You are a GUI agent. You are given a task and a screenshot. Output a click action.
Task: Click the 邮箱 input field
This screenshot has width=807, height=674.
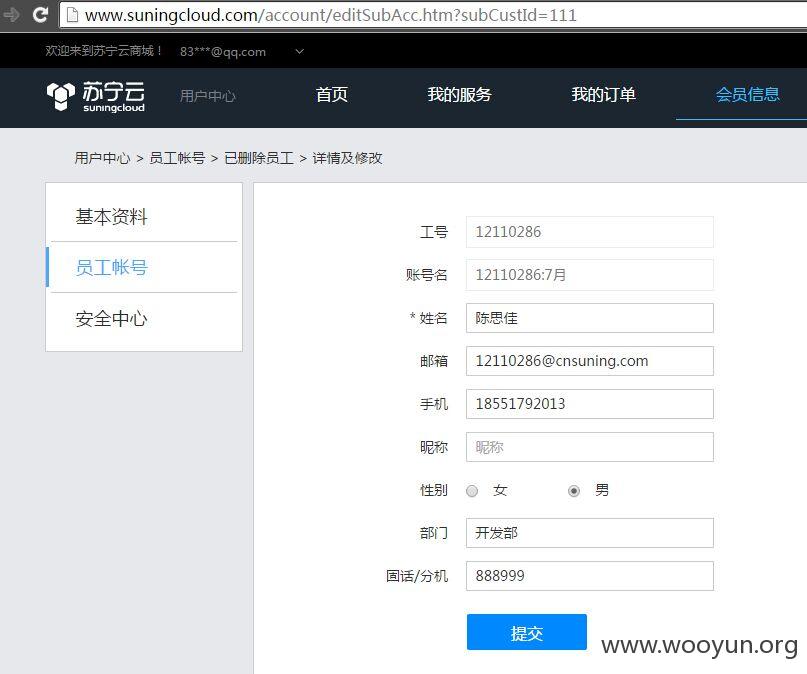point(590,361)
